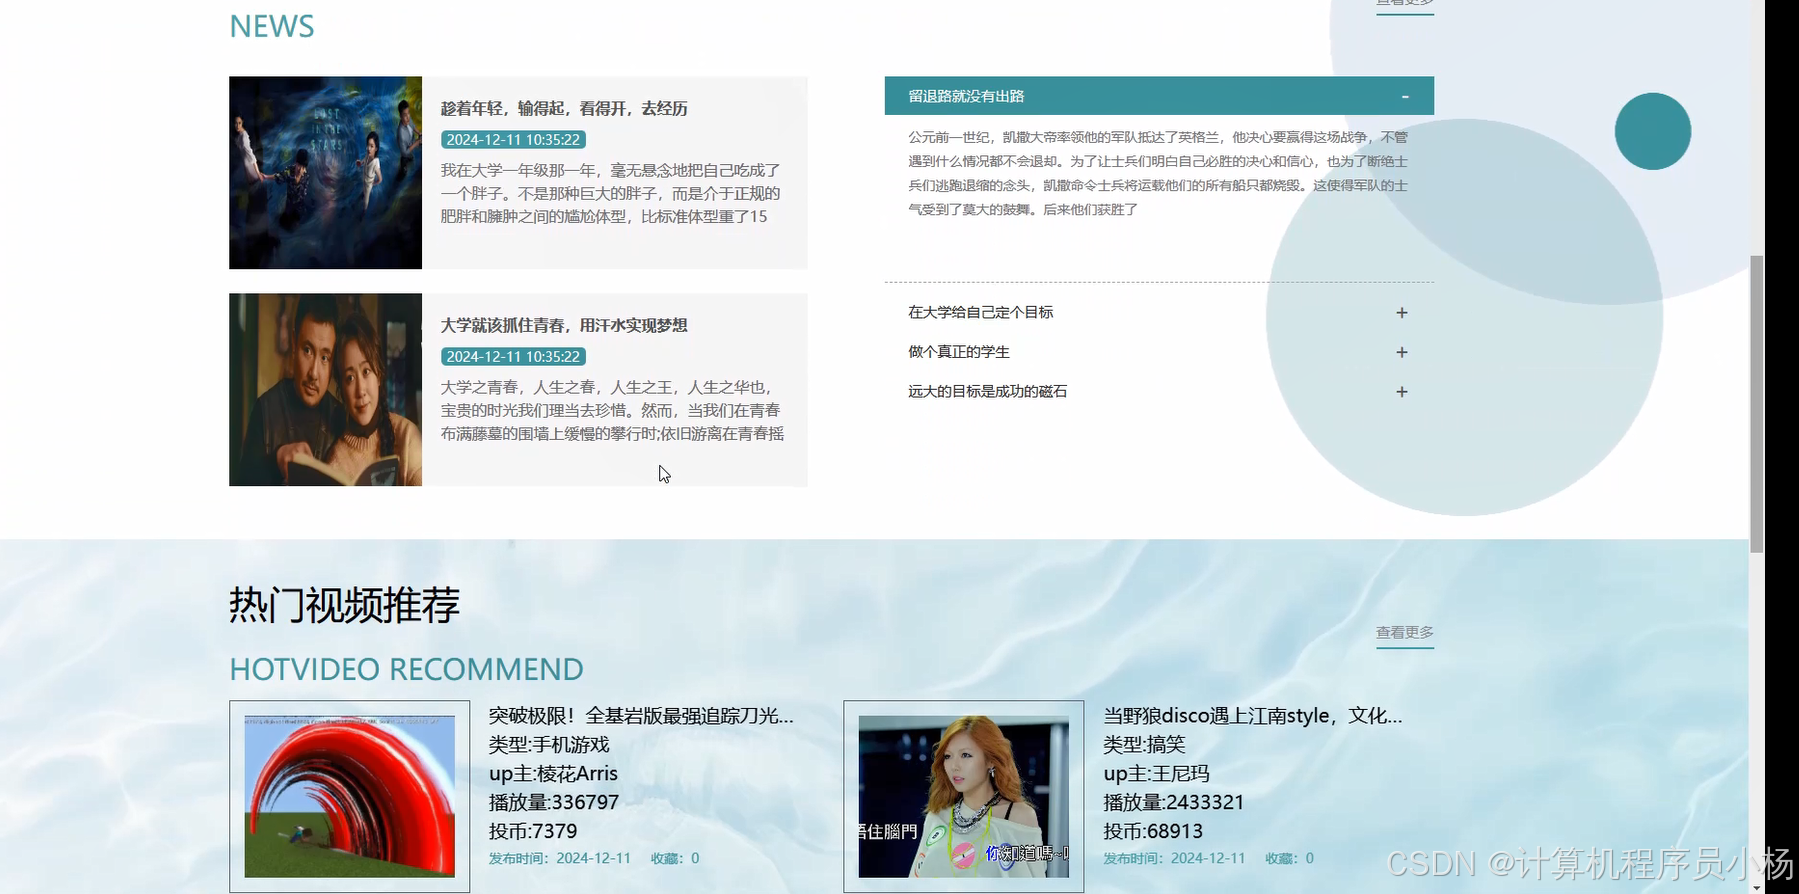Click the first news excerpt beginning 我在大学一年级那一年
Viewport: 1799px width, 894px height.
point(611,194)
